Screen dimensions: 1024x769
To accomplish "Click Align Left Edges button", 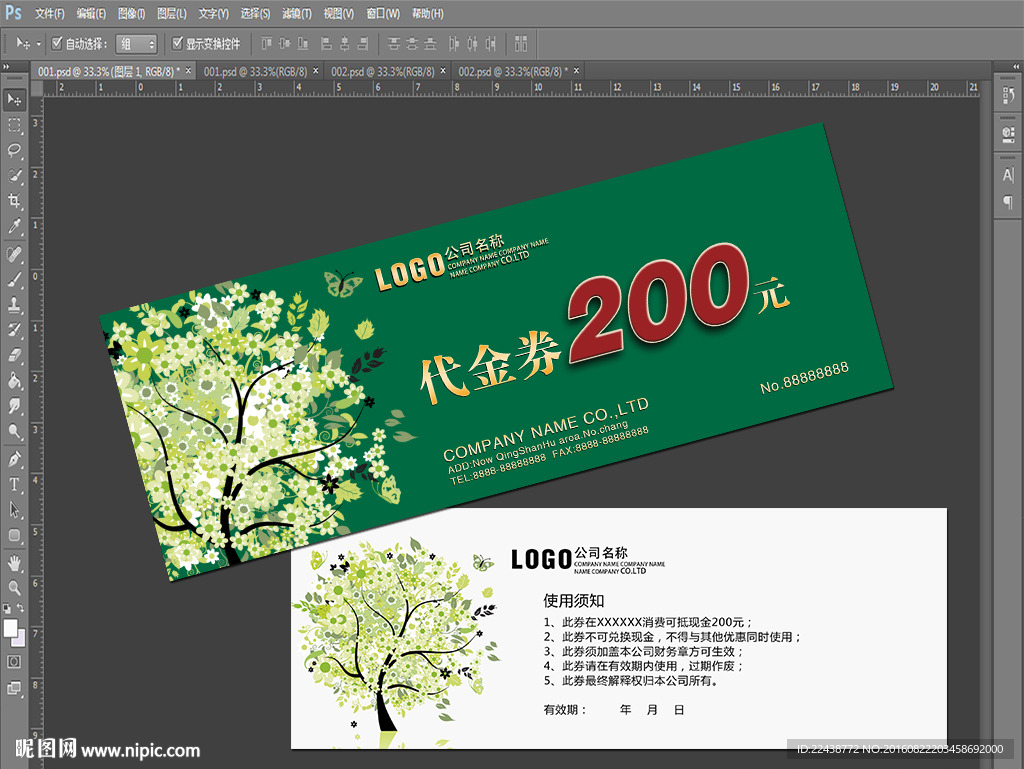I will point(327,44).
